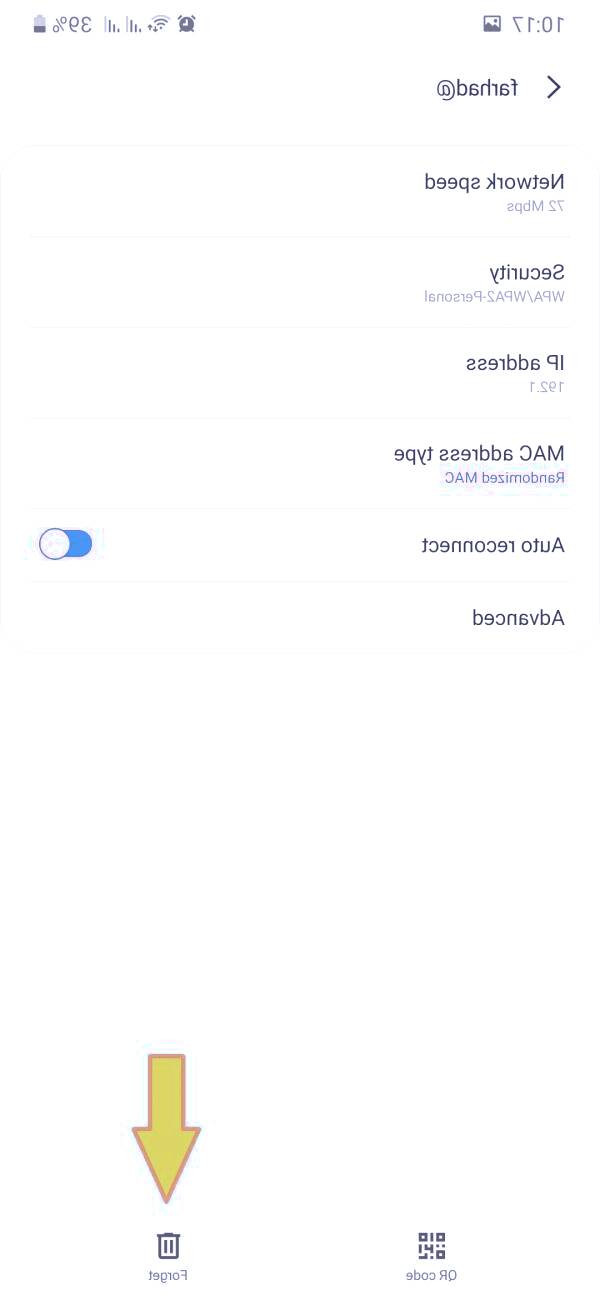Tap the Auto reconnect label
The width and height of the screenshot is (600, 1300).
492,545
